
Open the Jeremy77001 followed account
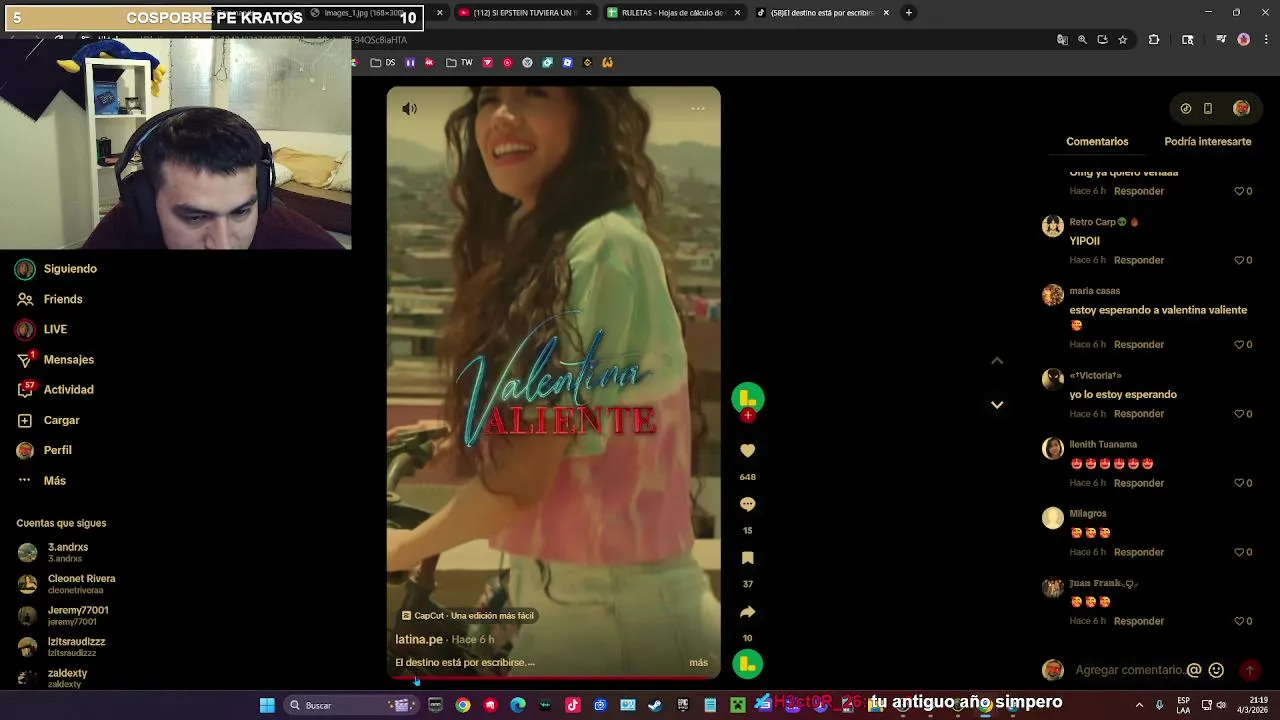click(64, 615)
